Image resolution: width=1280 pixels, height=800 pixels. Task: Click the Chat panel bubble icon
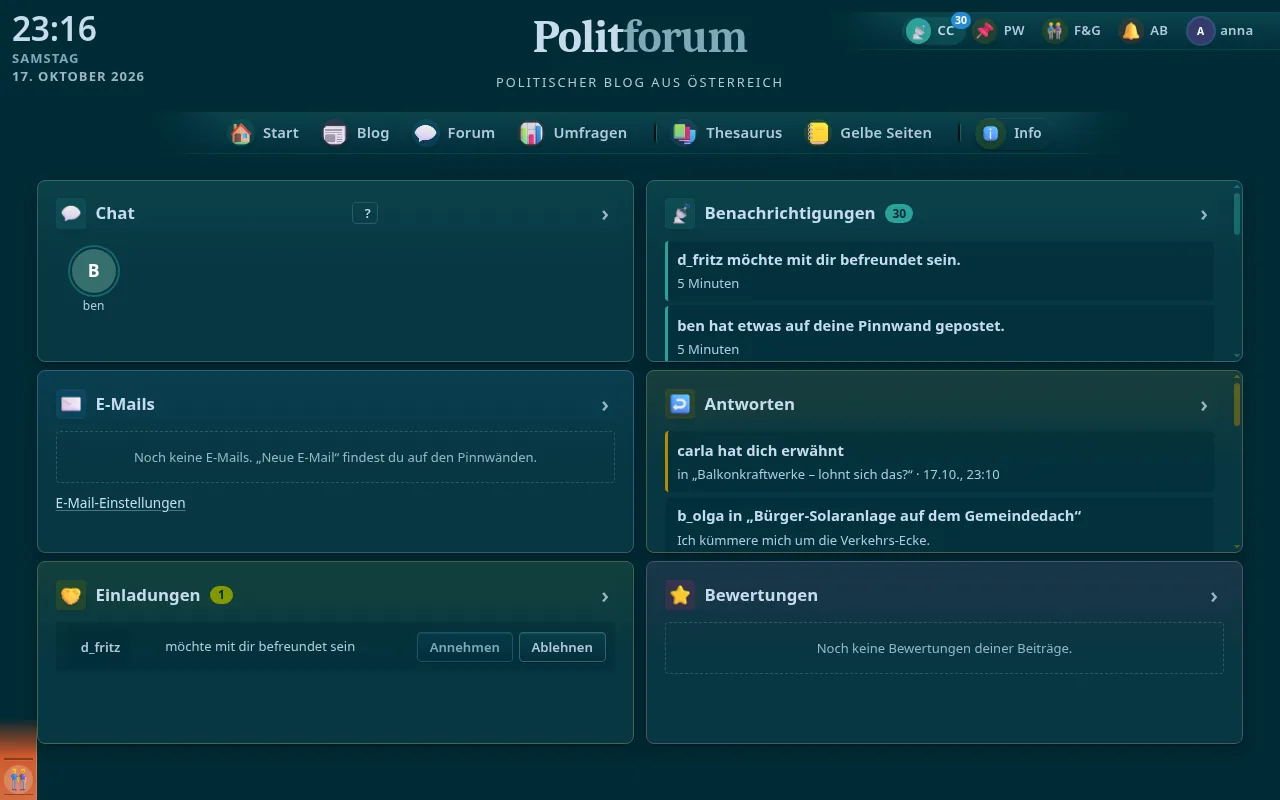tap(71, 213)
